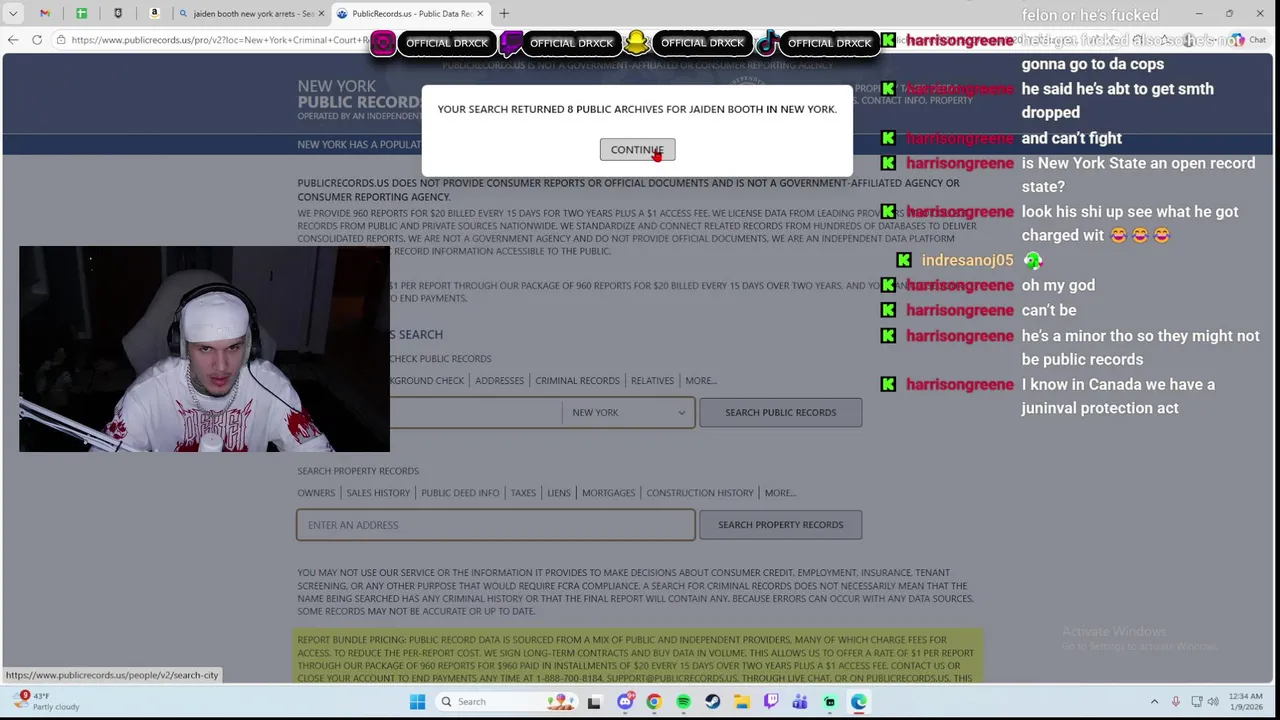
Task: Open Task View from the taskbar
Action: [x=594, y=701]
